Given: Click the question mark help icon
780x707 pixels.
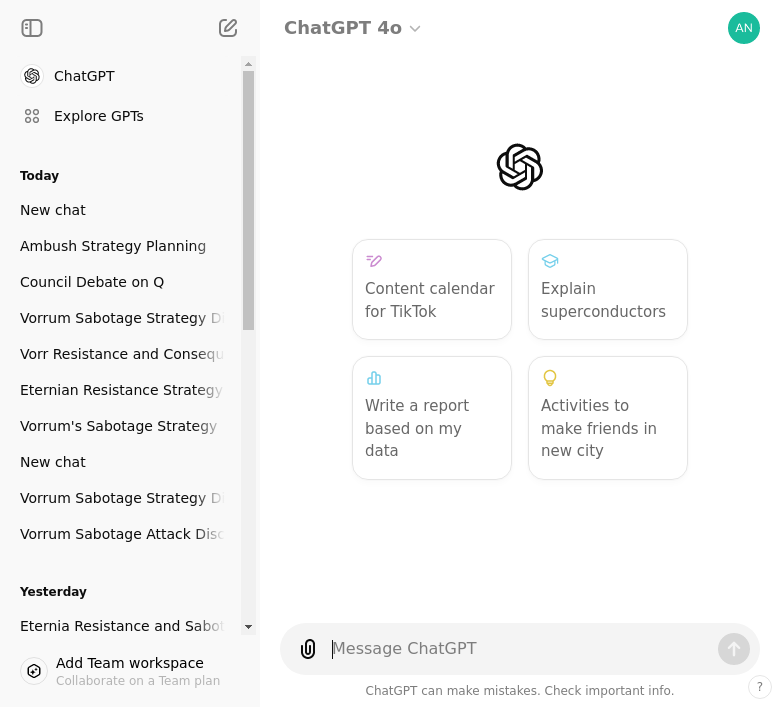Looking at the screenshot, I should coord(760,687).
